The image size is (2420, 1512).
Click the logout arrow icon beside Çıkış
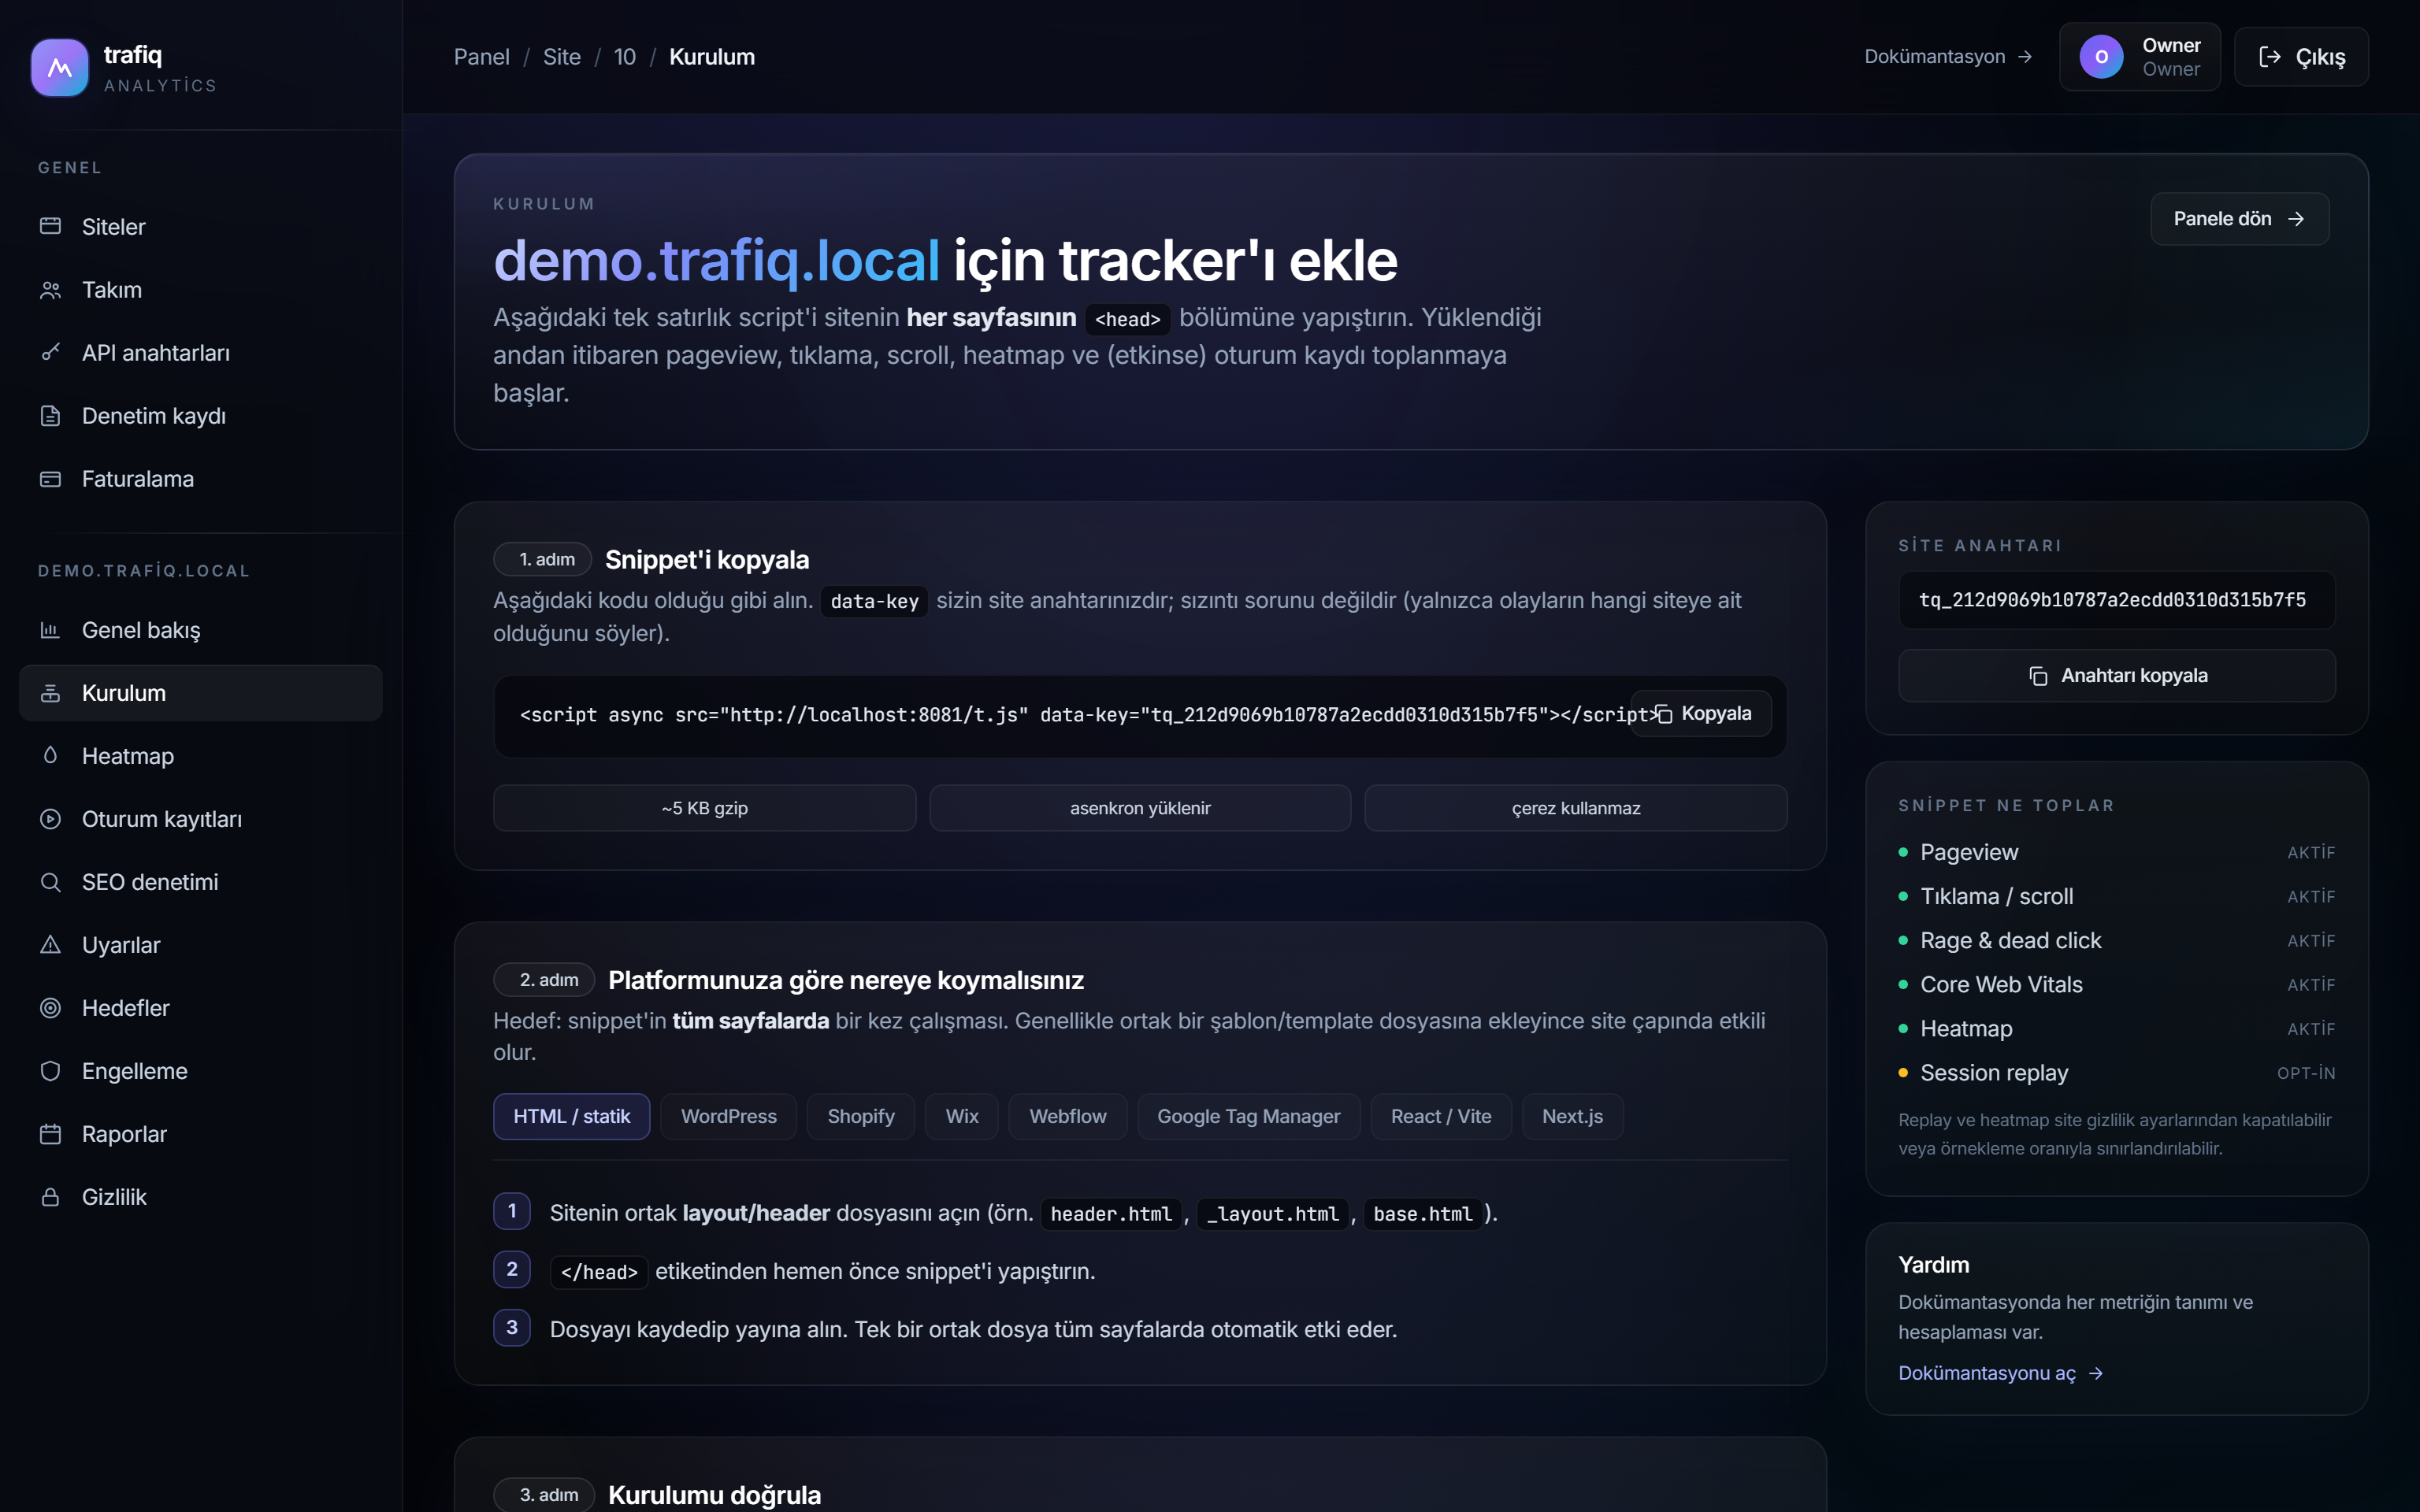(x=2269, y=57)
